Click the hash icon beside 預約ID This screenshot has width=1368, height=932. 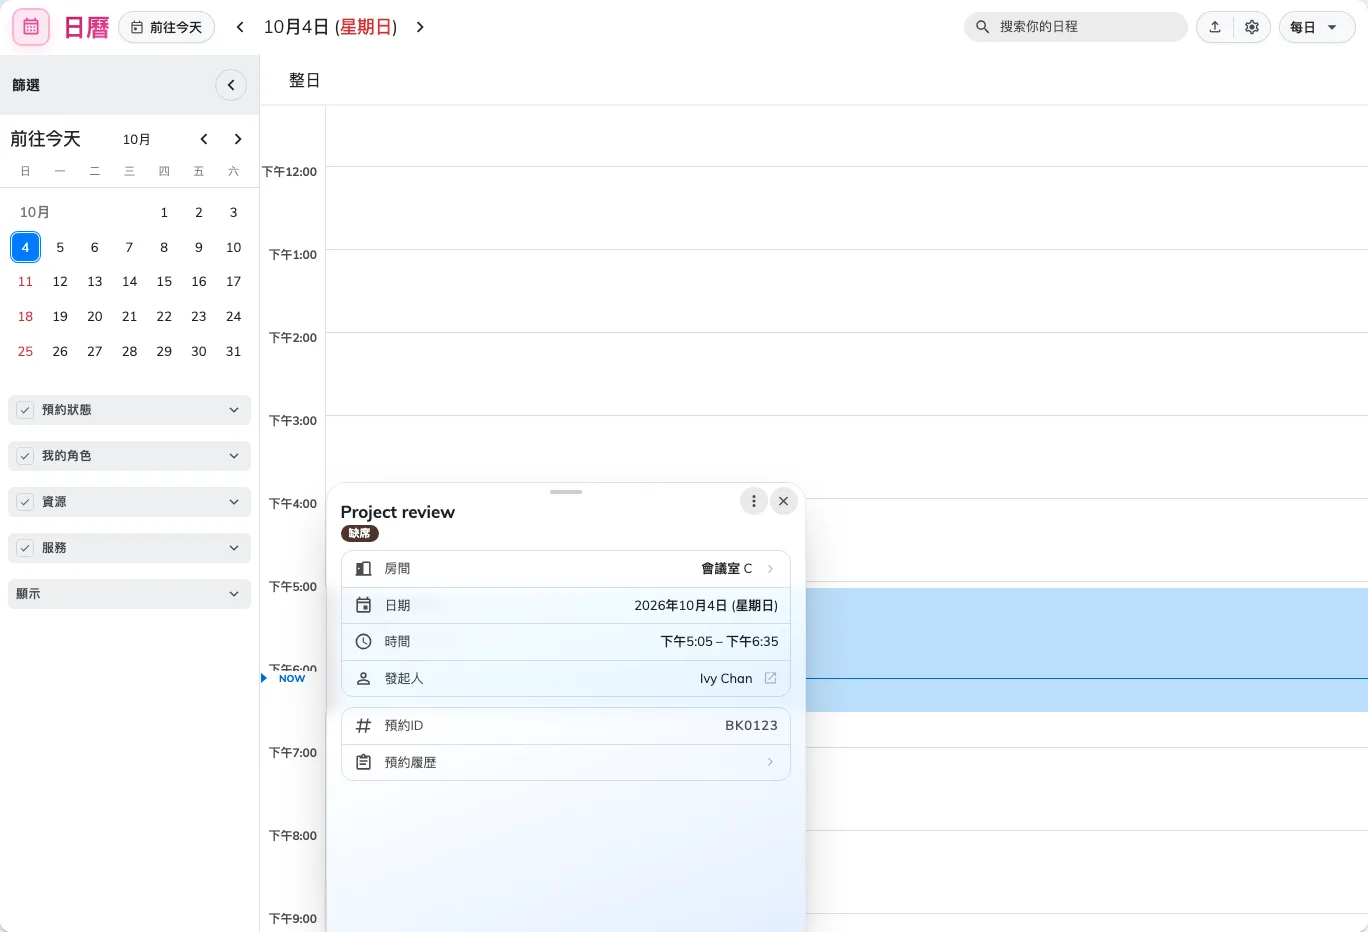(x=364, y=725)
